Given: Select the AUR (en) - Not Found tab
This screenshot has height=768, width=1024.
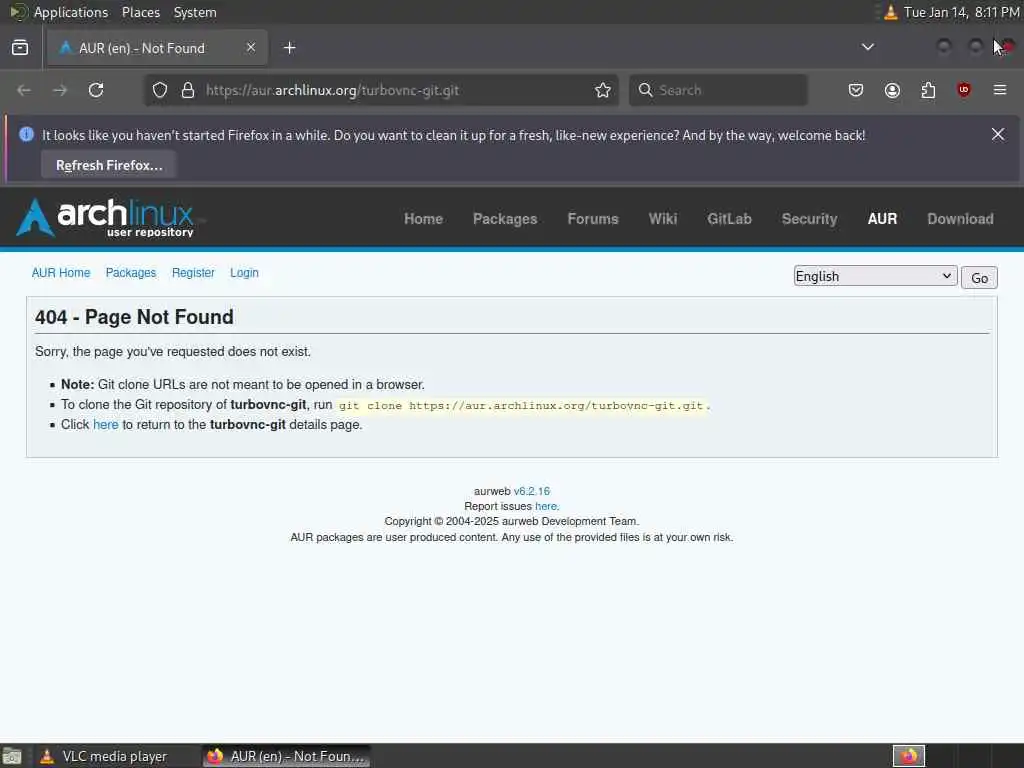Looking at the screenshot, I should click(157, 48).
